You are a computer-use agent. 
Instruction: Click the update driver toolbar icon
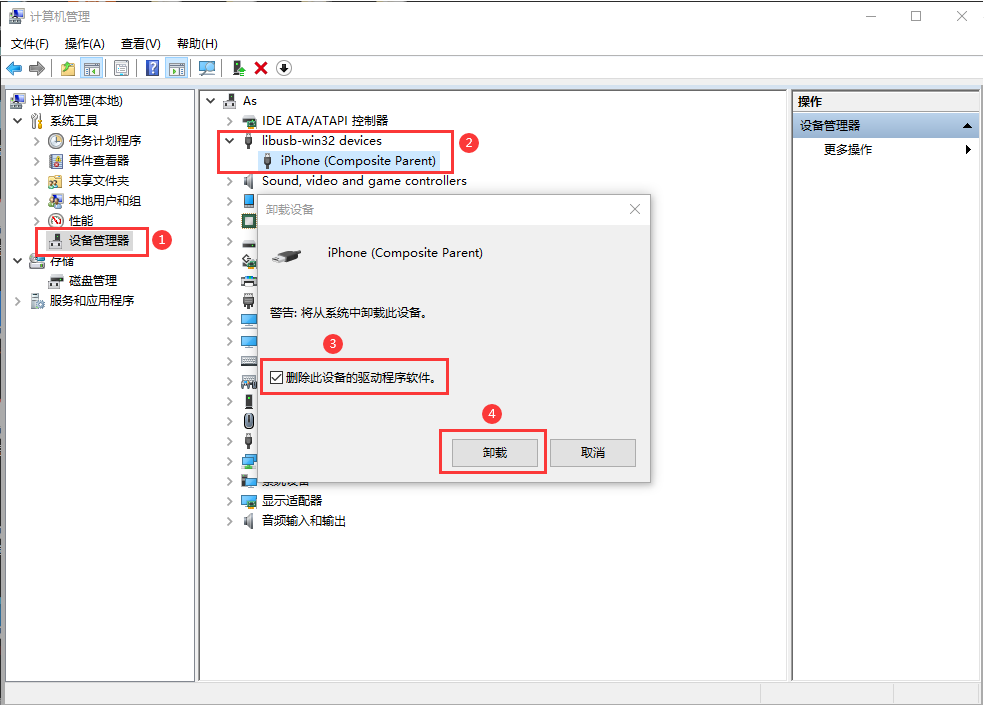pyautogui.click(x=238, y=68)
